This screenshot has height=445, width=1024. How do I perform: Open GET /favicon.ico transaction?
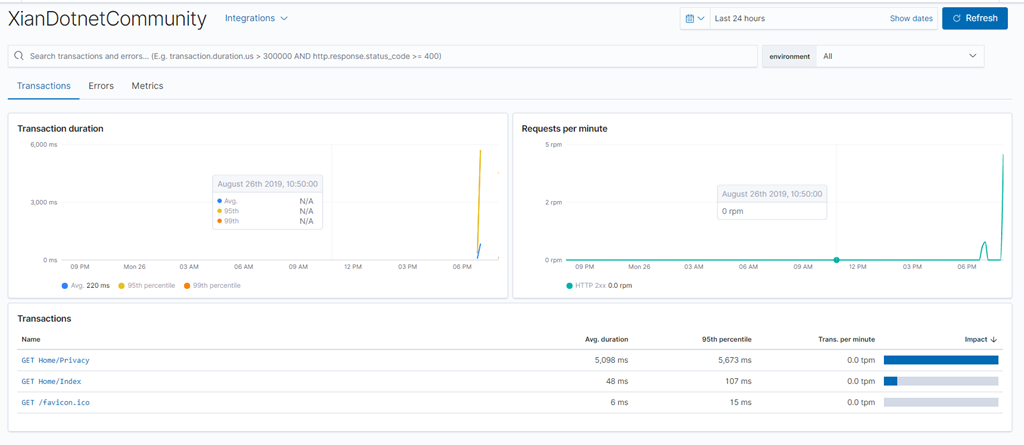[x=56, y=403]
